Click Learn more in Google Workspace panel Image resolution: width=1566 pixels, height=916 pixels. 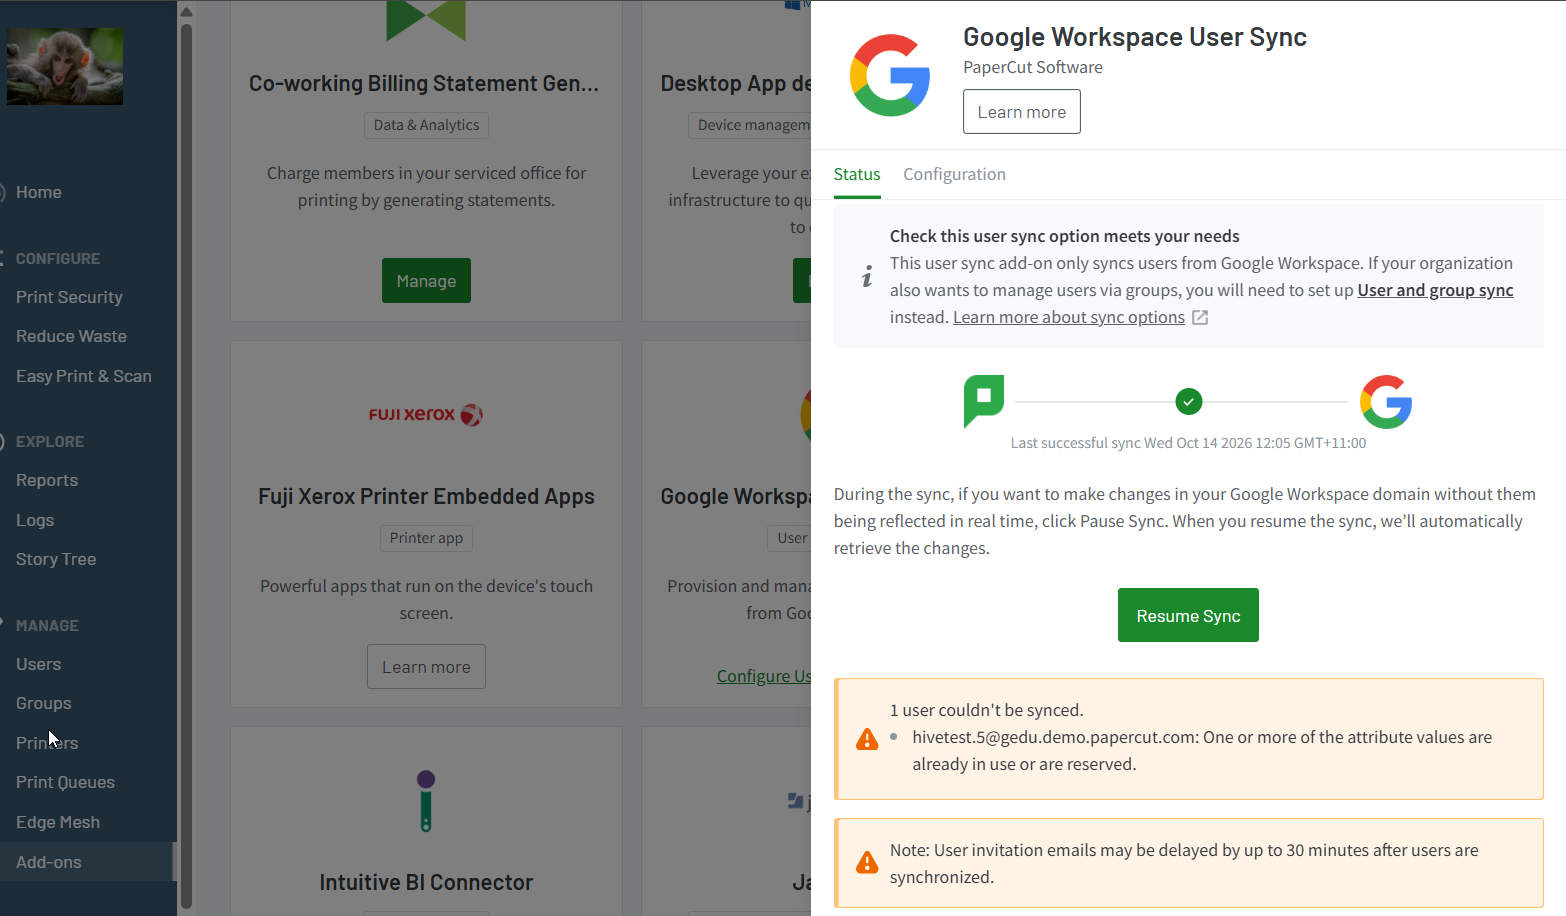1021,111
